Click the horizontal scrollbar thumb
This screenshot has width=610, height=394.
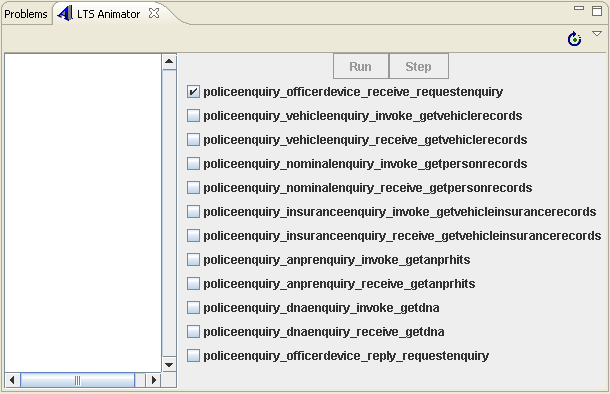78,380
